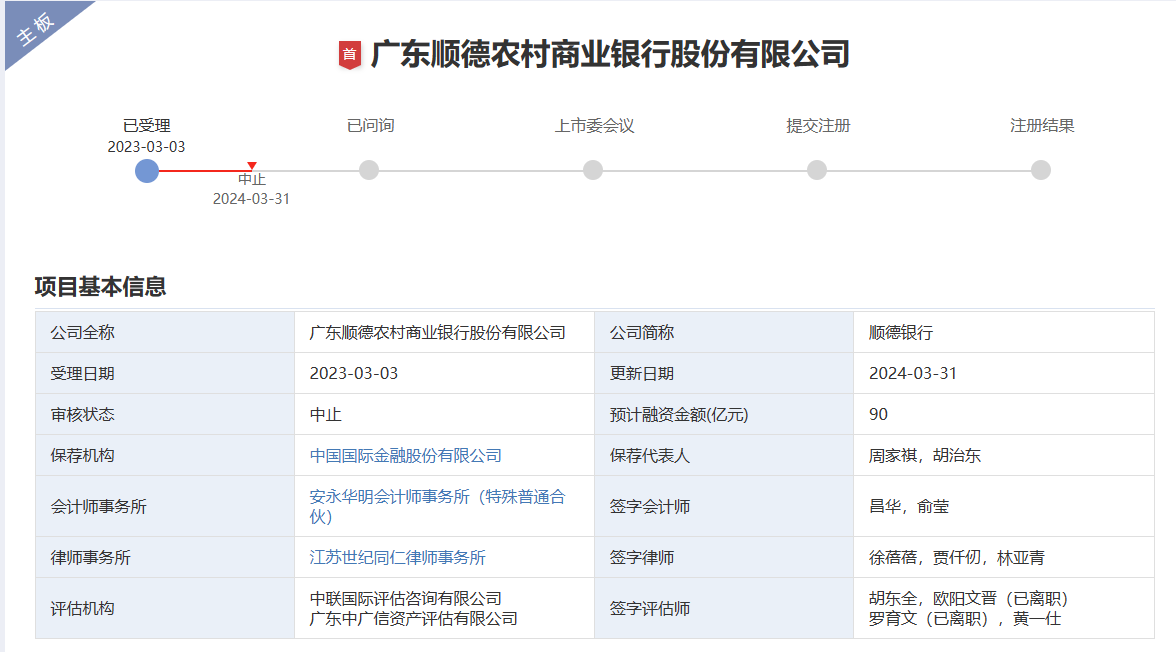Click the 注册结果 stage circle
Screen dimensions: 1176x652
coord(1041,170)
